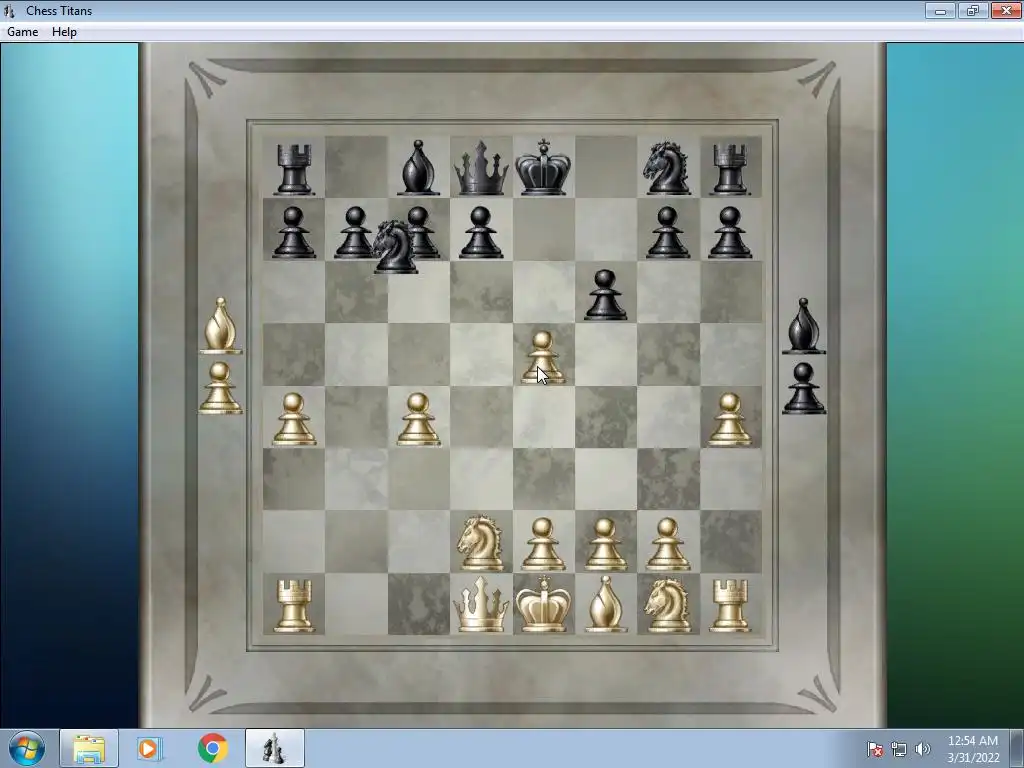Screen dimensions: 1024x768
Task: Select the white pawn on h4
Action: click(729, 419)
